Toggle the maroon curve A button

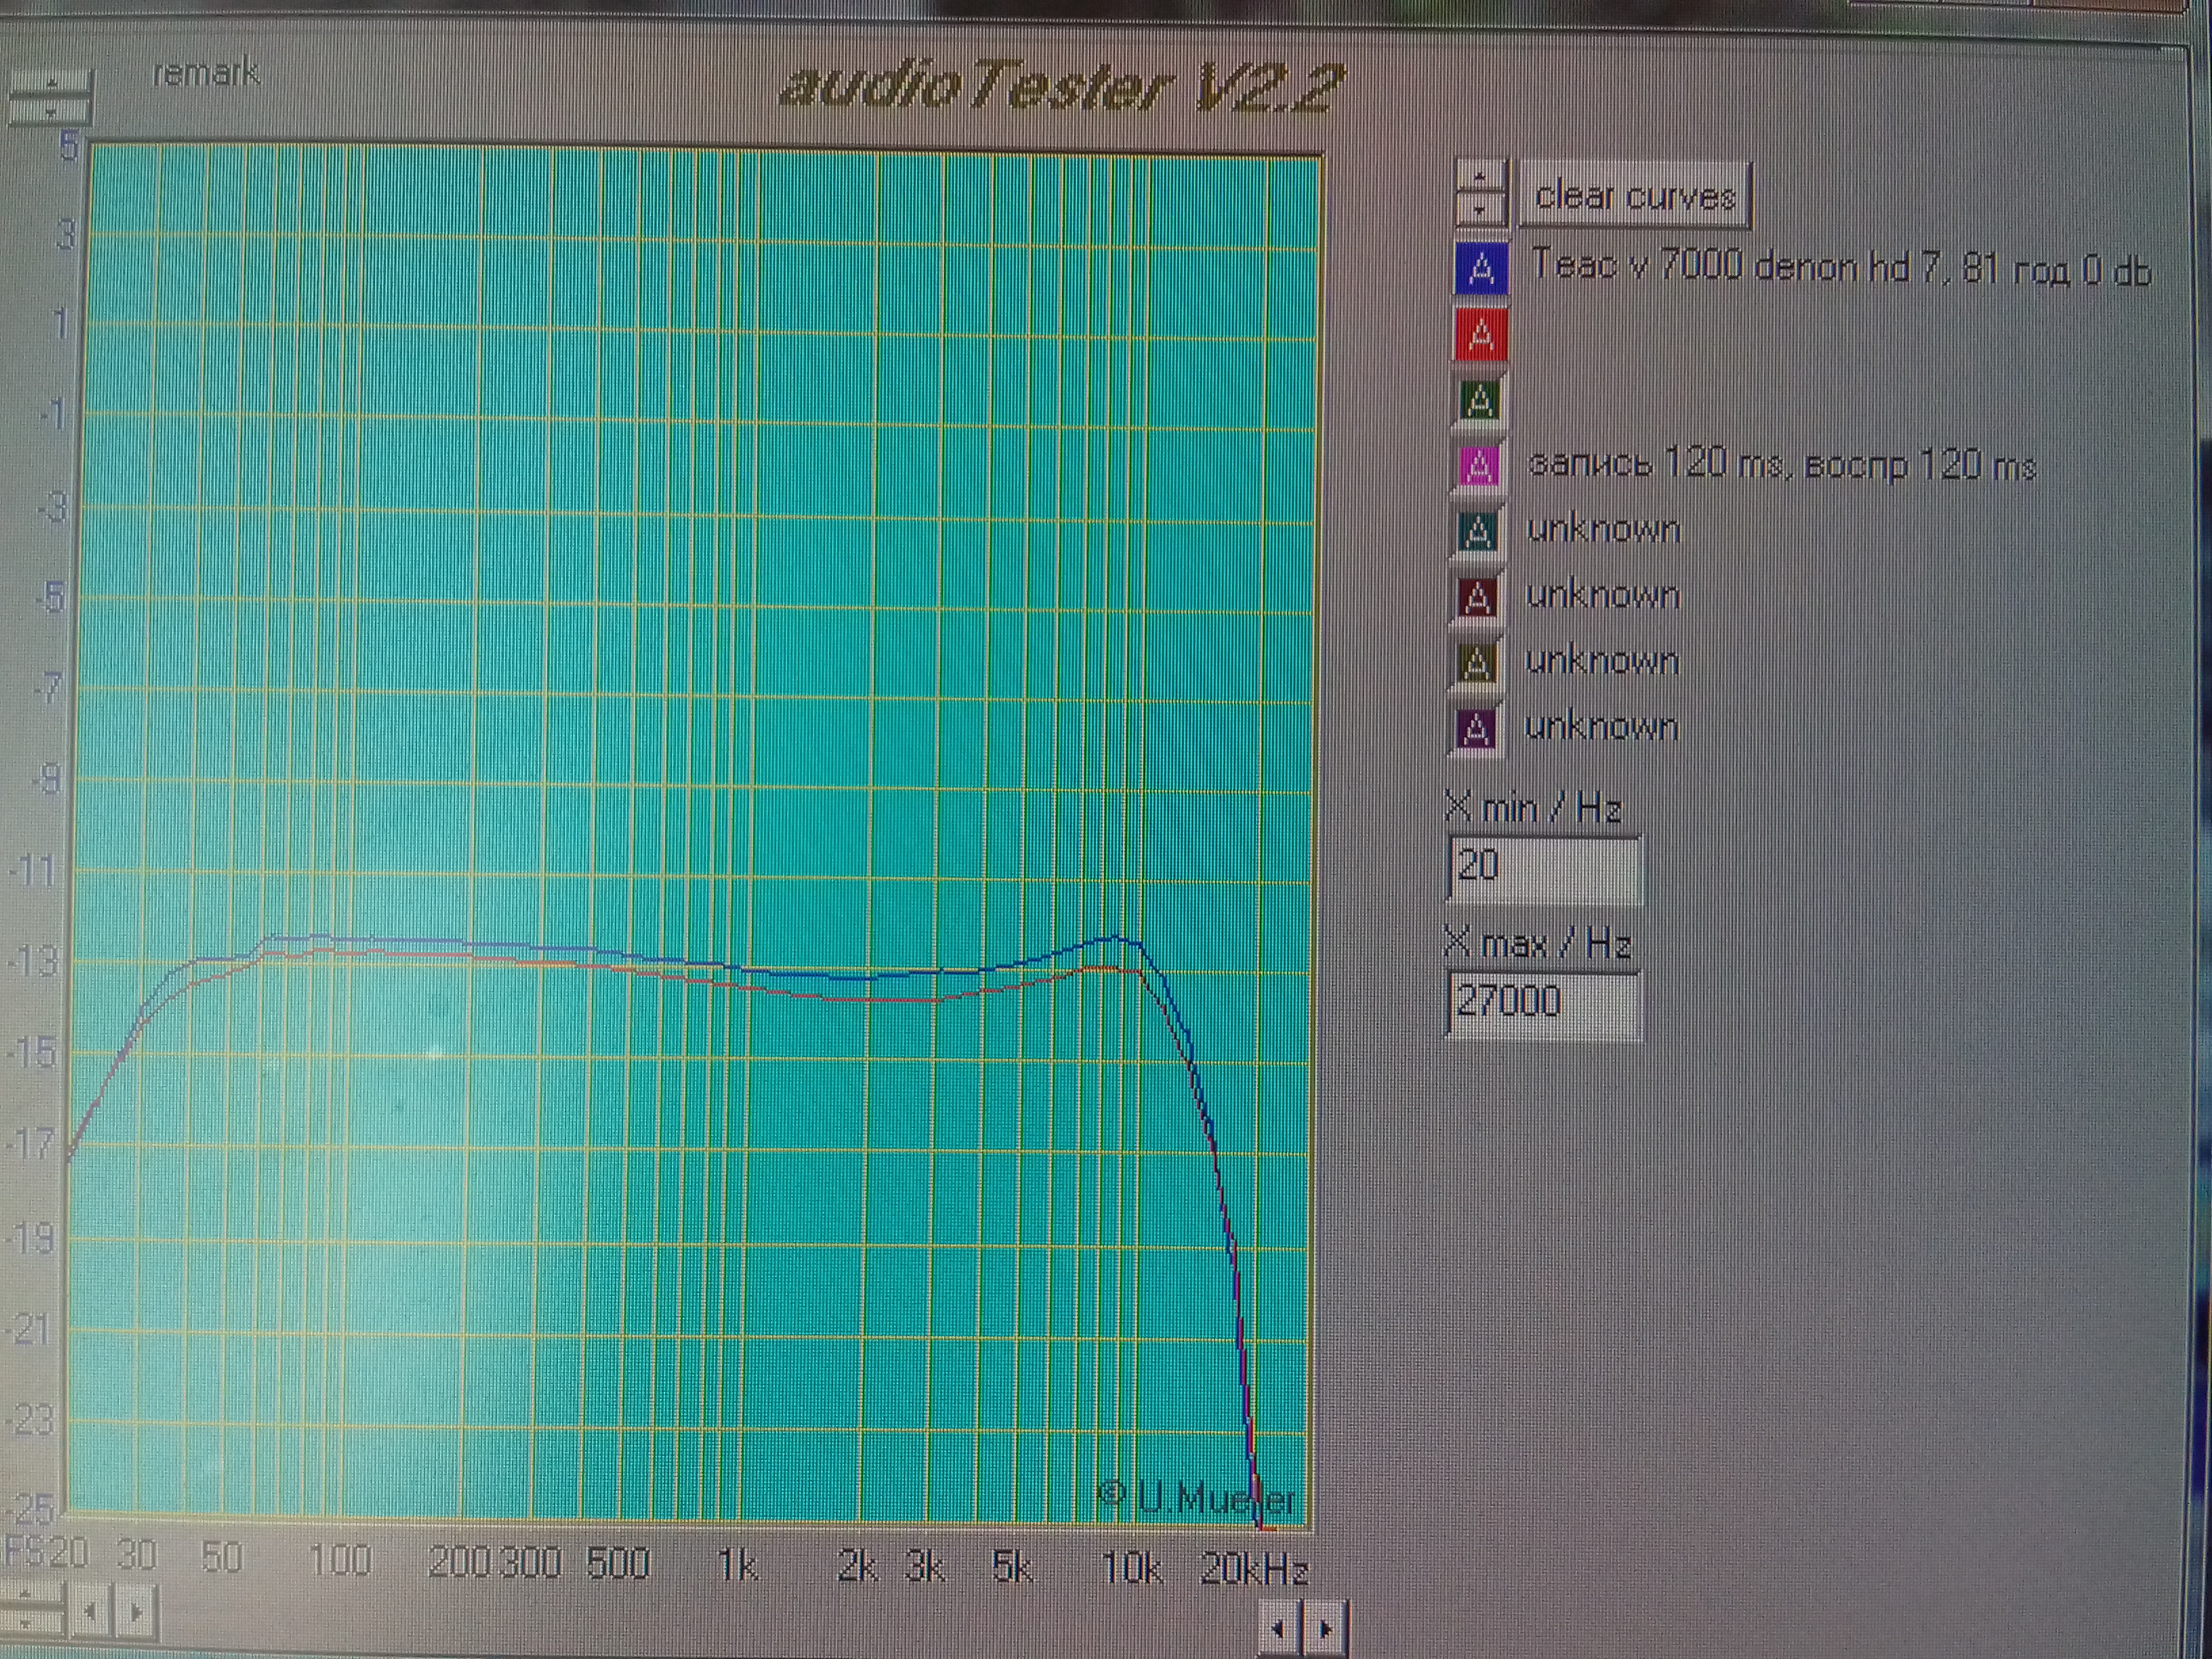click(x=1478, y=597)
